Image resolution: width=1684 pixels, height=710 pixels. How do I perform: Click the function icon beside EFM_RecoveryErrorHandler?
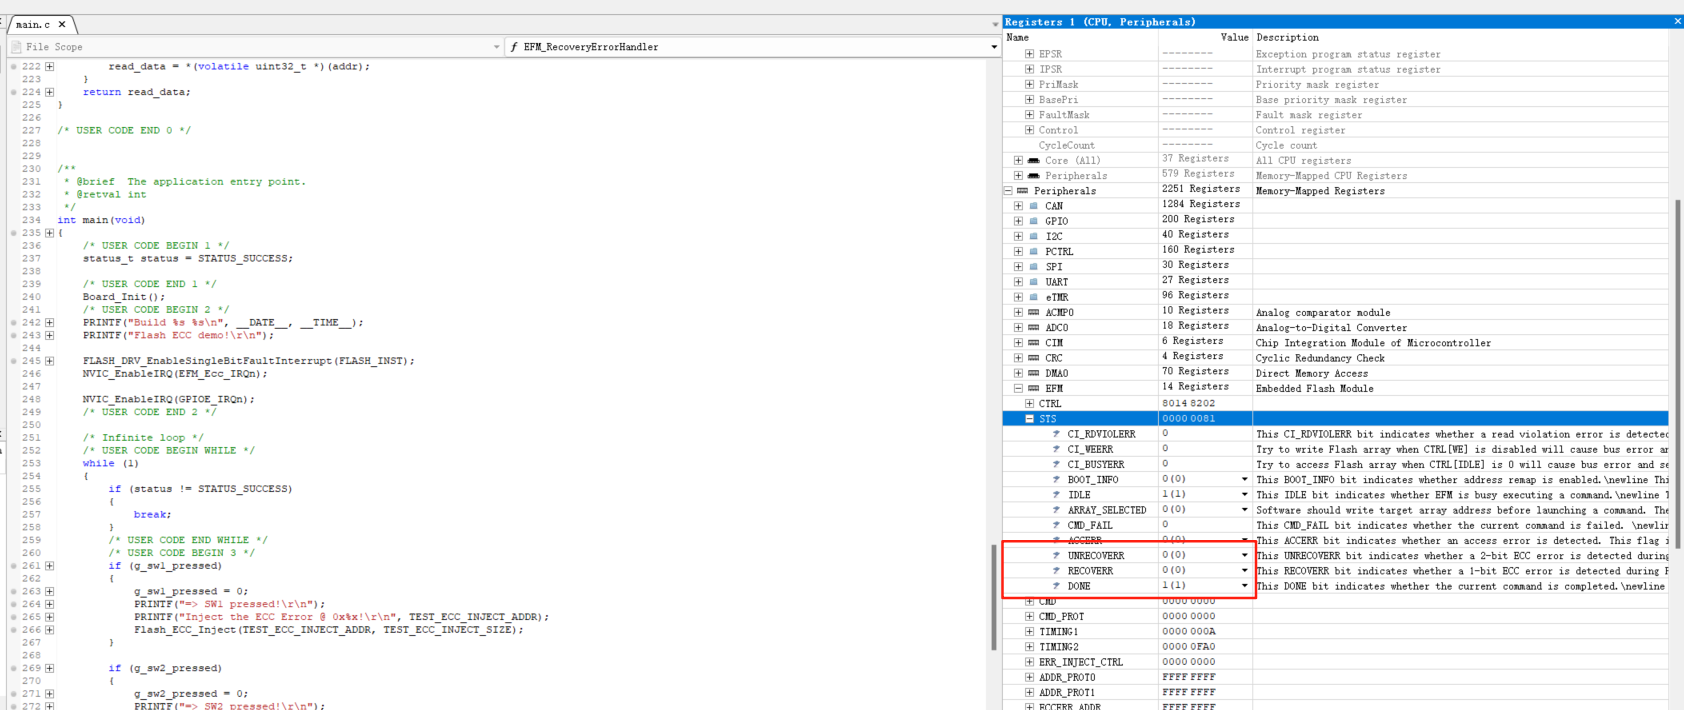514,47
